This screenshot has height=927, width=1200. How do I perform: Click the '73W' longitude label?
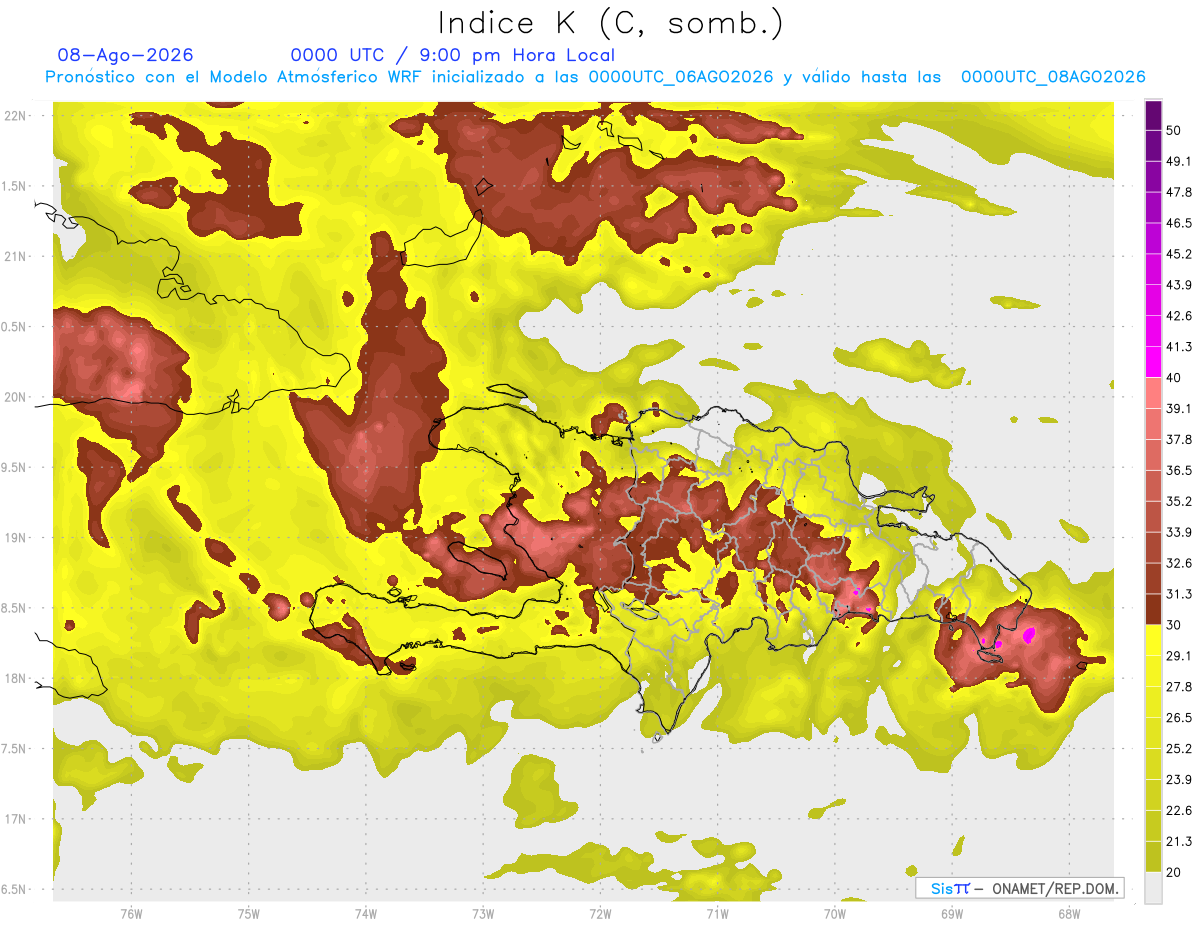pos(483,913)
